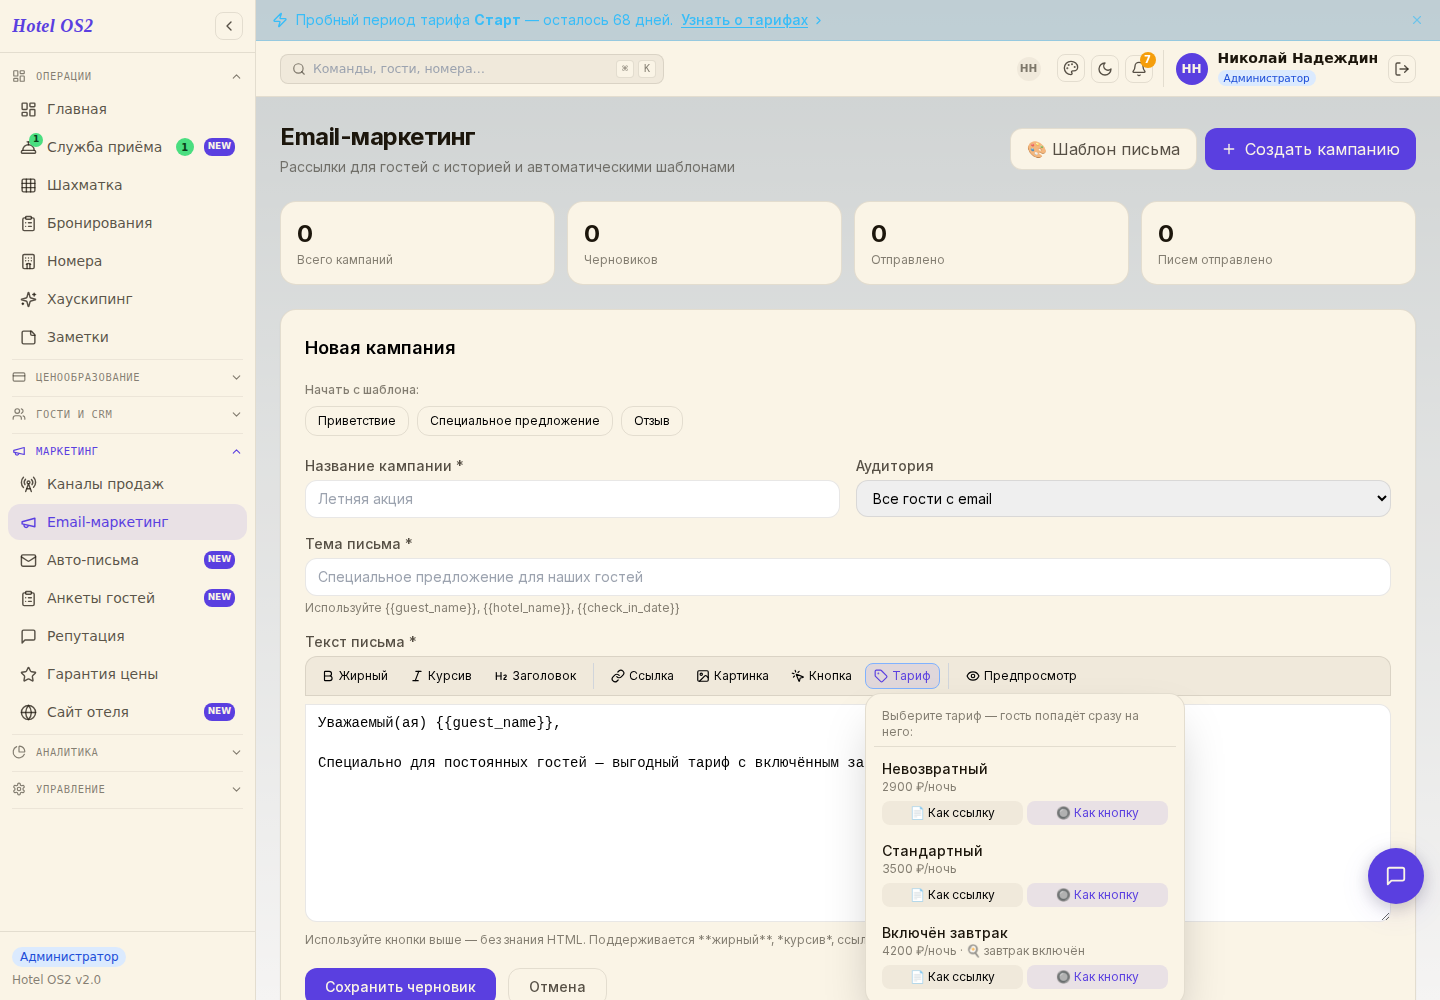1440x1000 pixels.
Task: Toggle dark mode moon icon
Action: tap(1105, 69)
